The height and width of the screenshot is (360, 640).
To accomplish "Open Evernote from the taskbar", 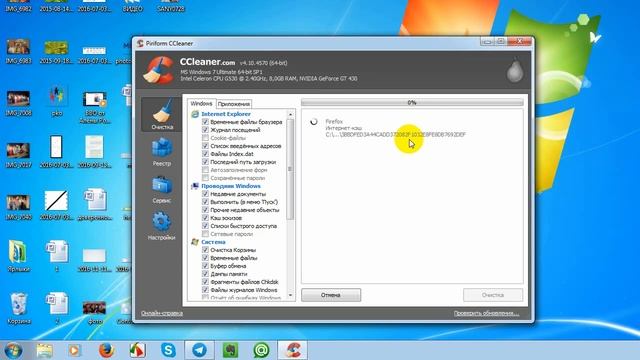I will tap(230, 350).
